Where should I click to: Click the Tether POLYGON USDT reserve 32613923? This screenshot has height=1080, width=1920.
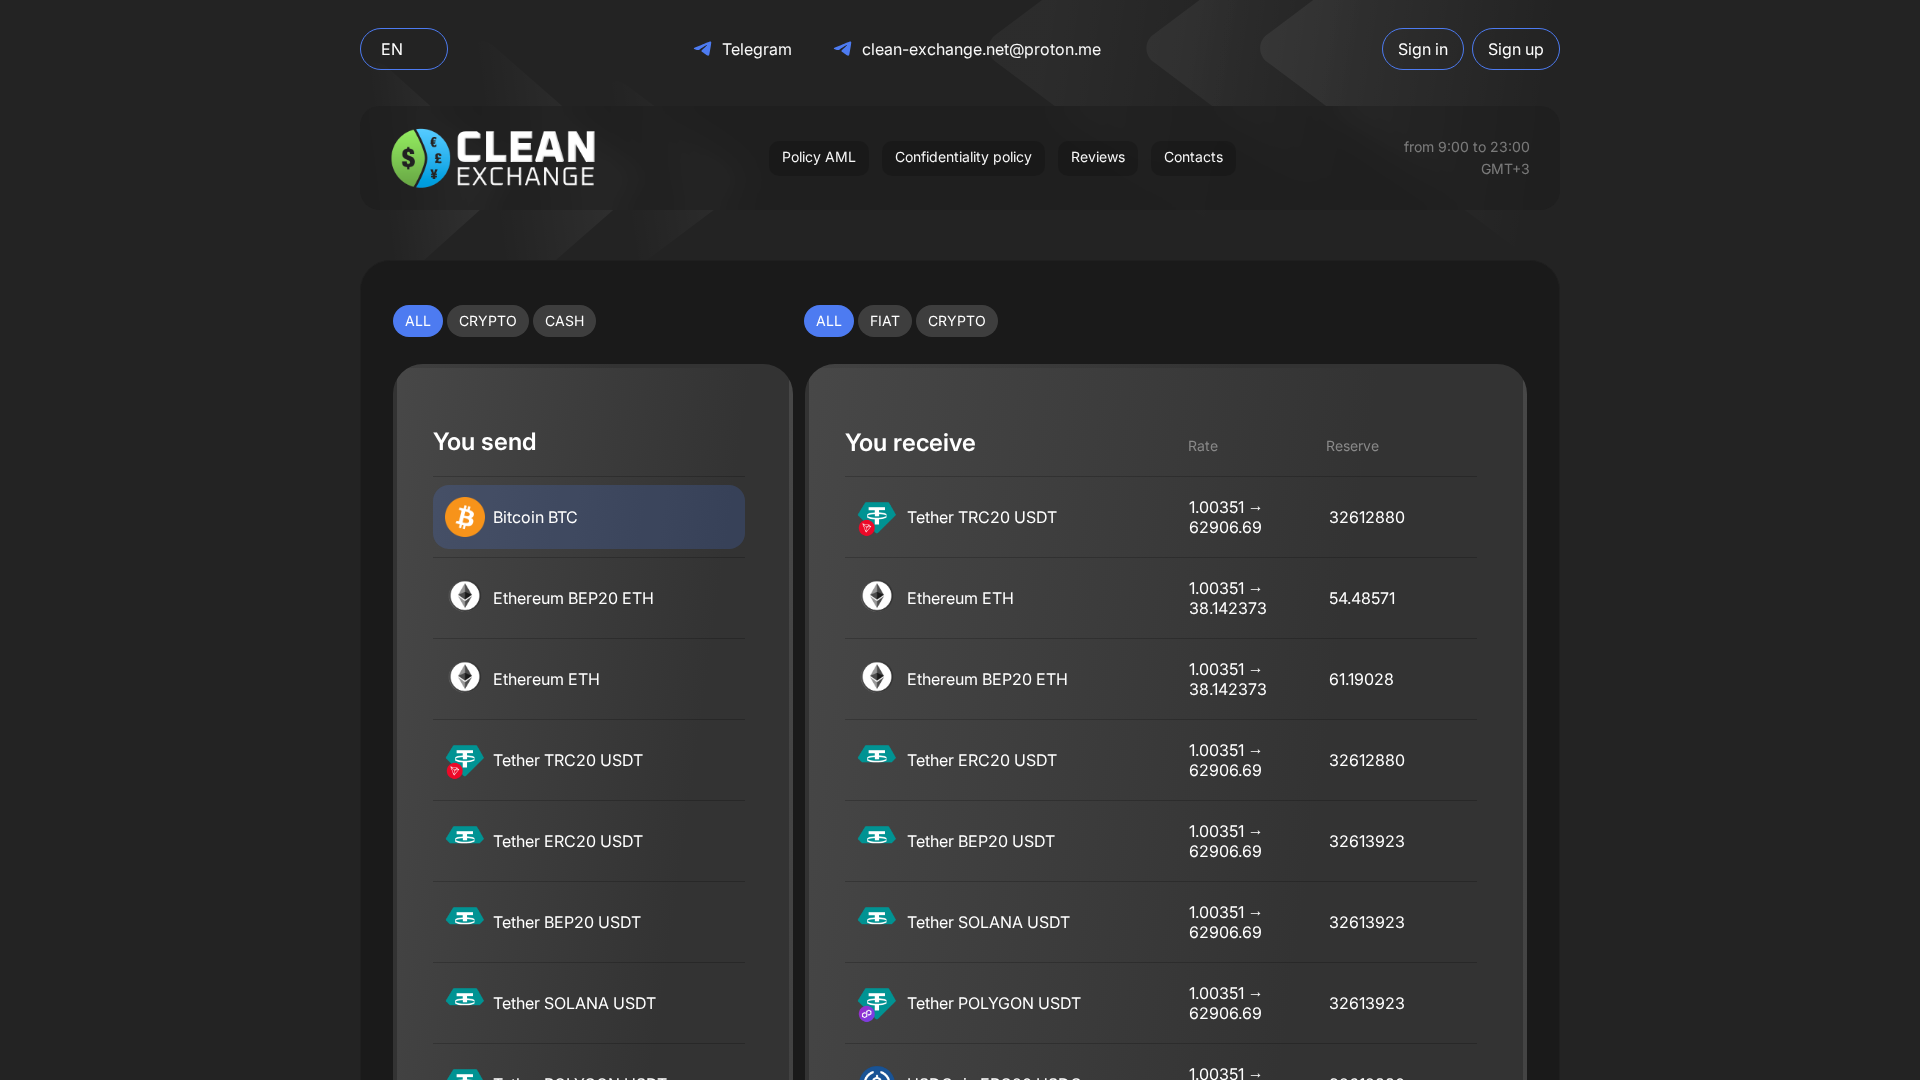(1367, 1003)
